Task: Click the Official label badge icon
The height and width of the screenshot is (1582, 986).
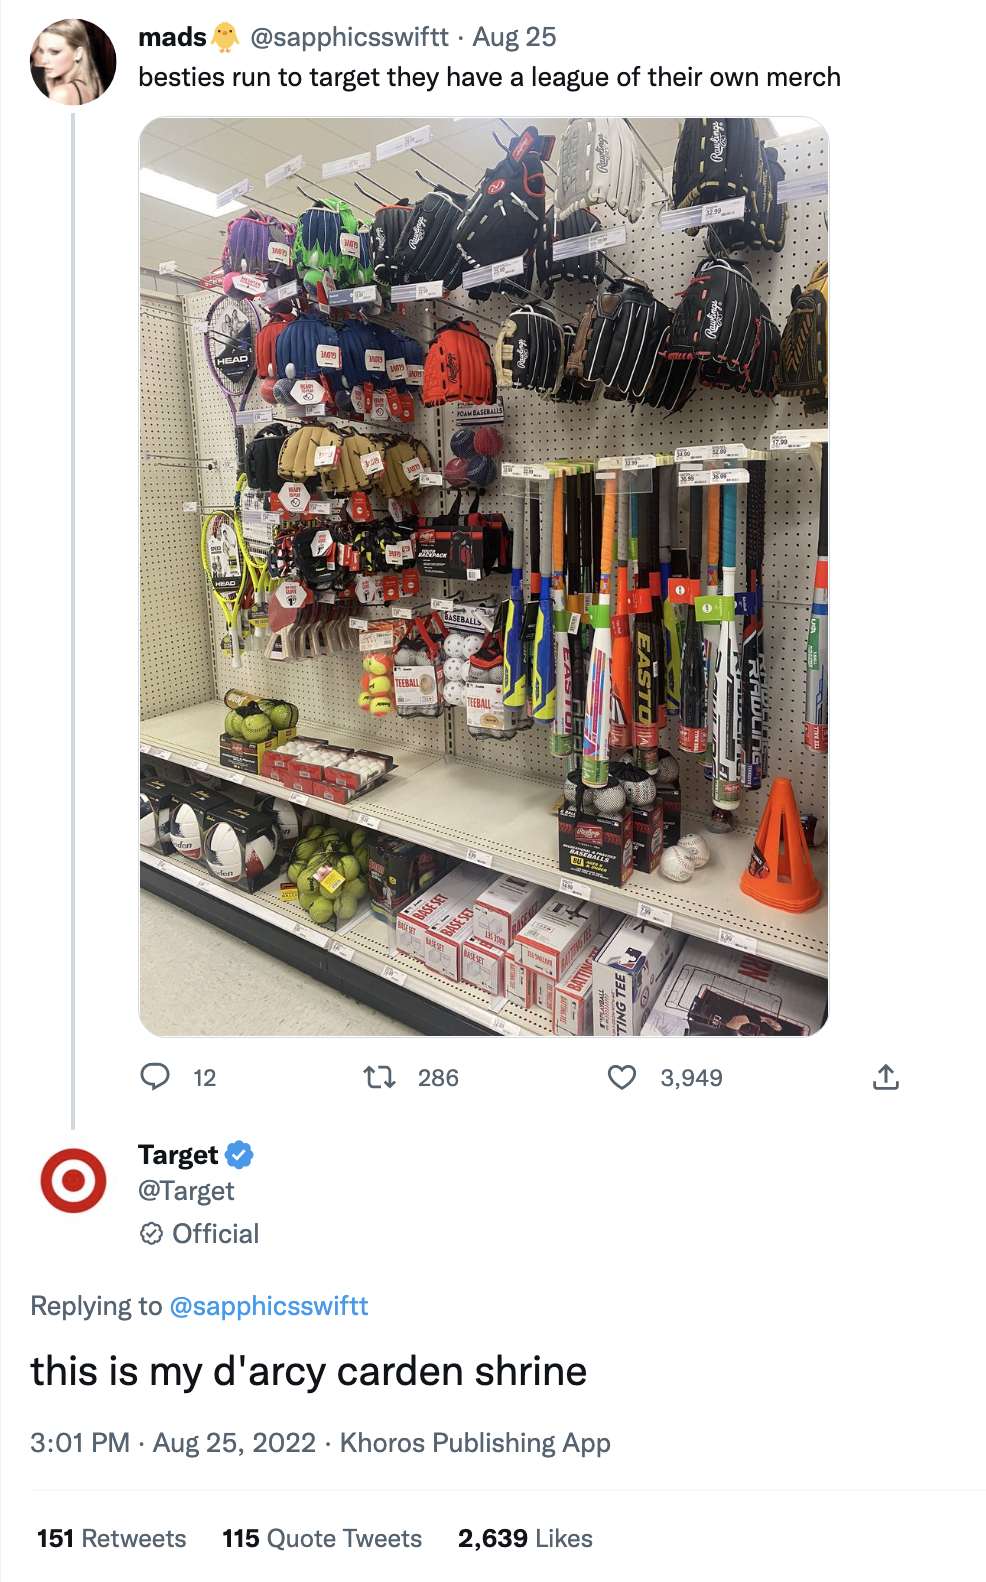Action: click(x=151, y=1234)
